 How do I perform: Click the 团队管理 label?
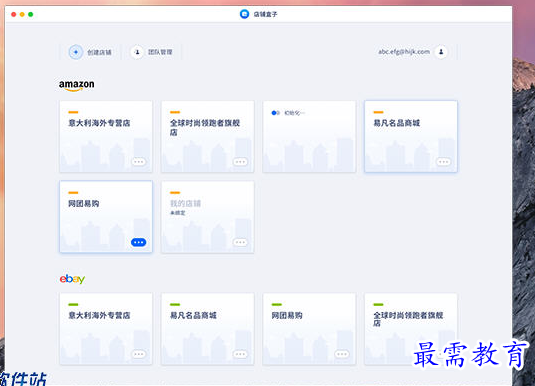[x=160, y=52]
